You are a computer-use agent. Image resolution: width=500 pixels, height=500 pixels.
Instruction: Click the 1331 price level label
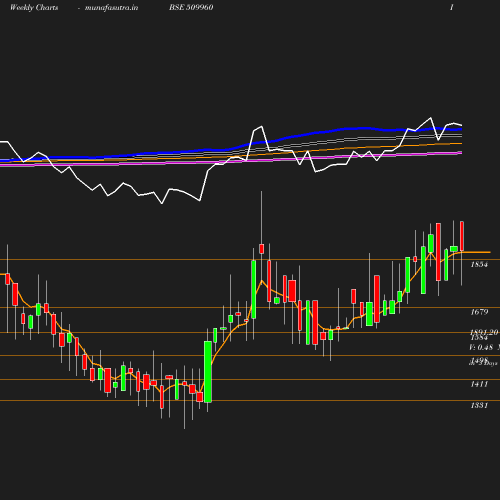[479, 405]
